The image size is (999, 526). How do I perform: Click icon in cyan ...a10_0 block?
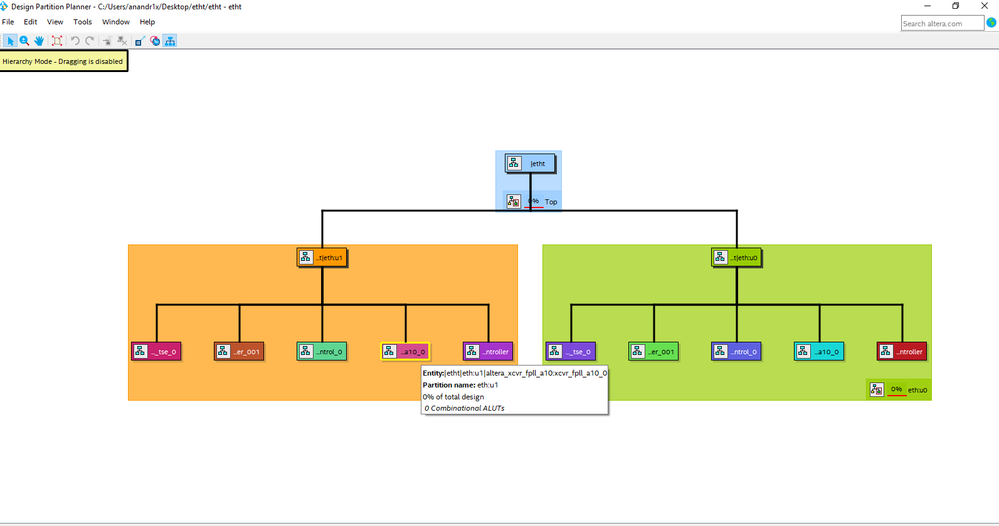803,352
